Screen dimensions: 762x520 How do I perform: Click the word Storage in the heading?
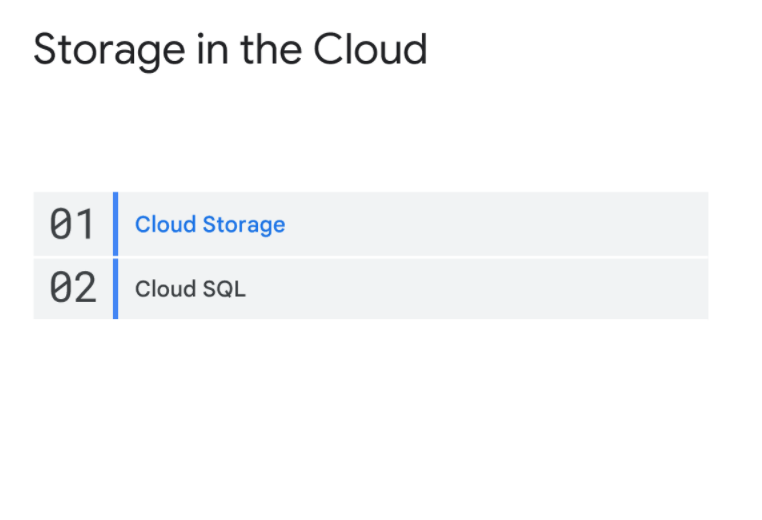109,51
